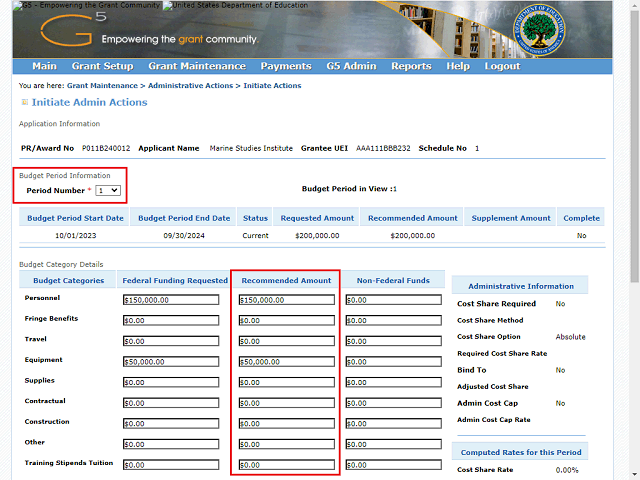This screenshot has height=480, width=640.
Task: Click the small icon beside Initiate Admin Actions
Action: 24,102
